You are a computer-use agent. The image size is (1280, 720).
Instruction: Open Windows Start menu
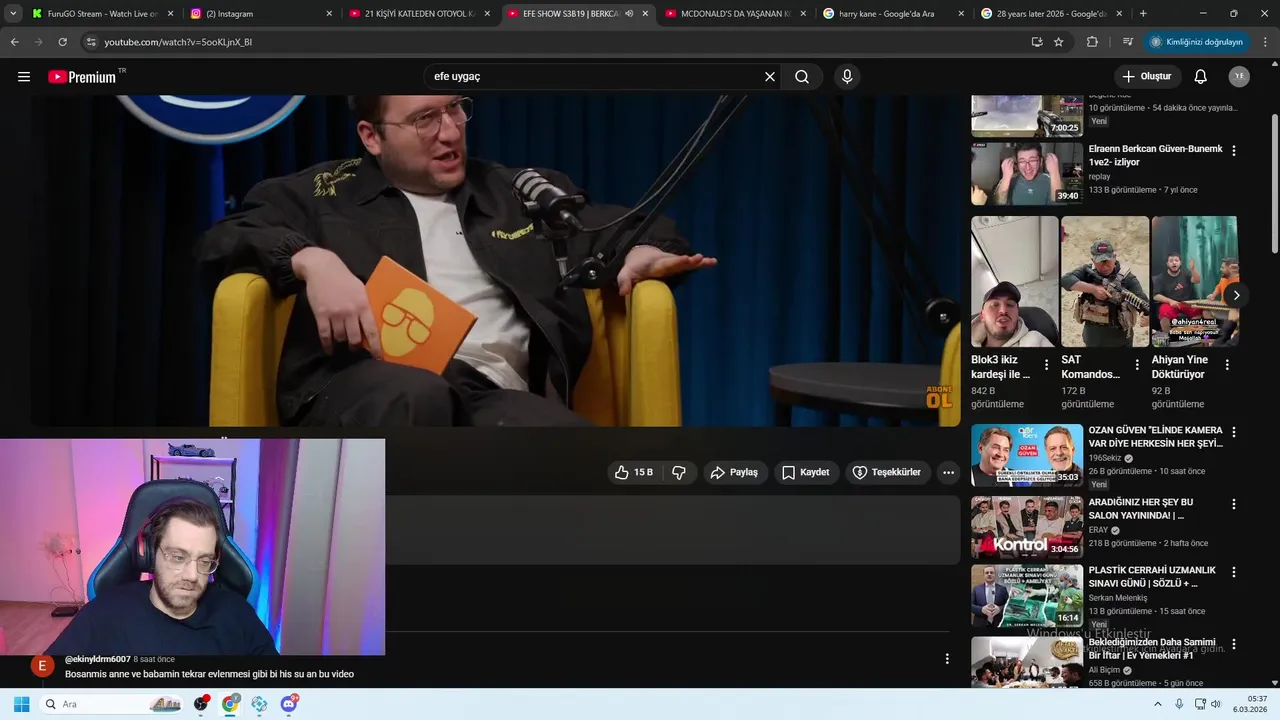[21, 704]
